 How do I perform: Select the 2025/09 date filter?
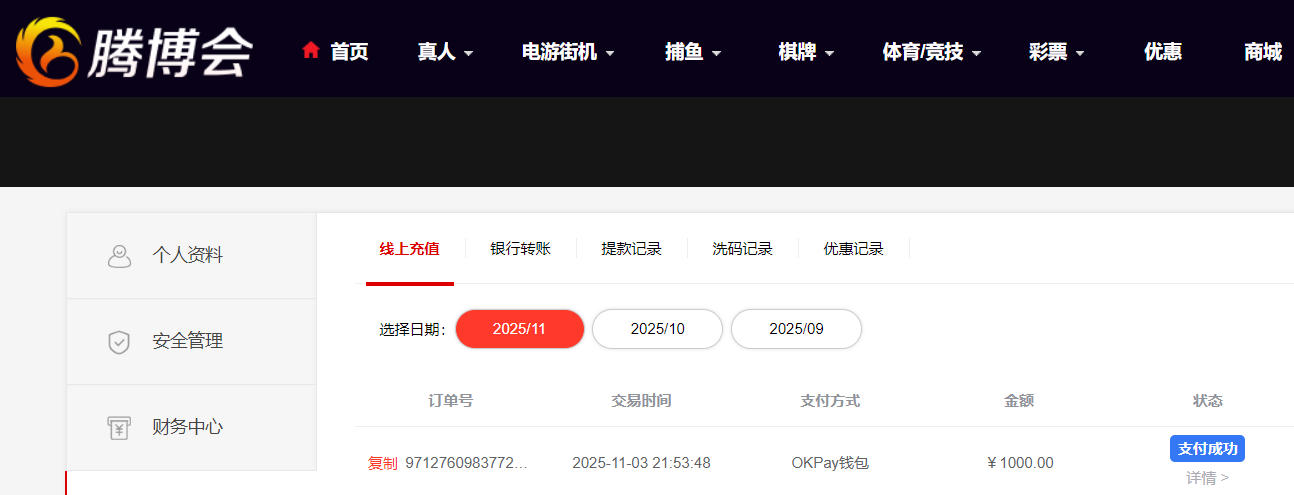(x=796, y=329)
